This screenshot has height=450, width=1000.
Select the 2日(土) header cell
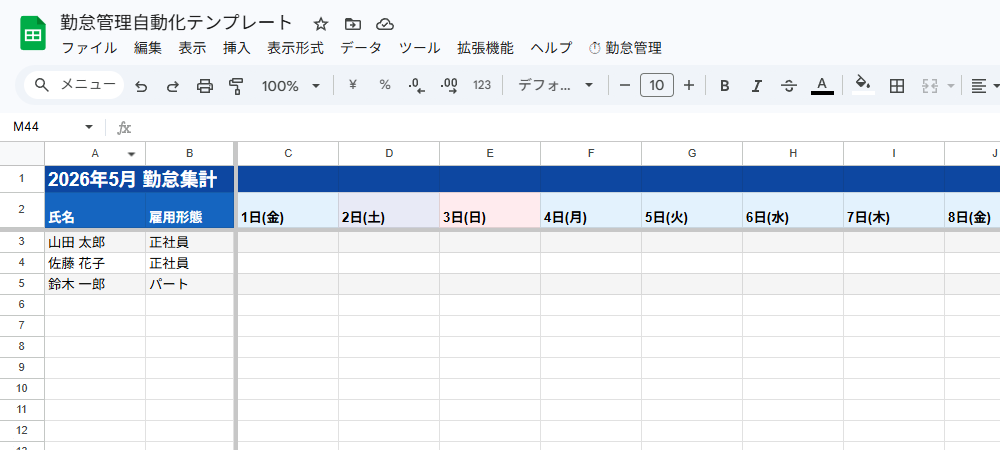point(389,210)
